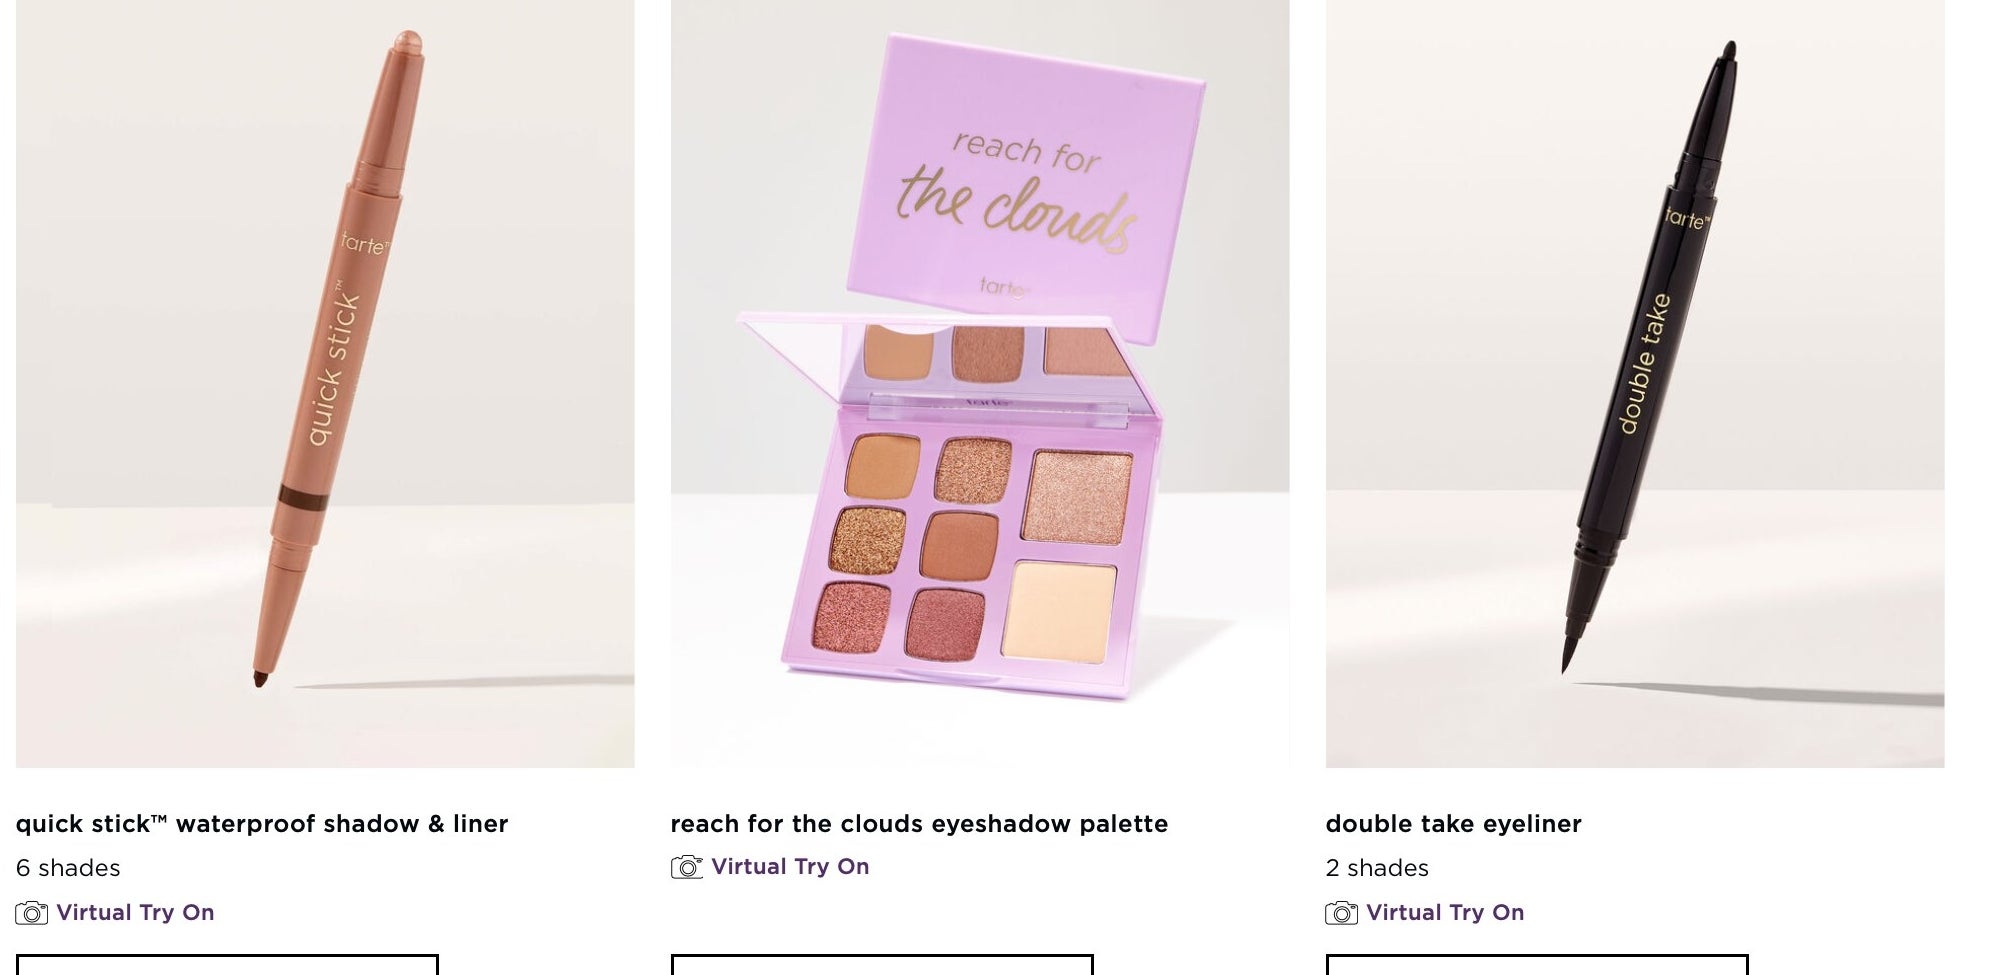
Task: Start Virtual Try On for double take eyeliner
Action: (x=1445, y=913)
